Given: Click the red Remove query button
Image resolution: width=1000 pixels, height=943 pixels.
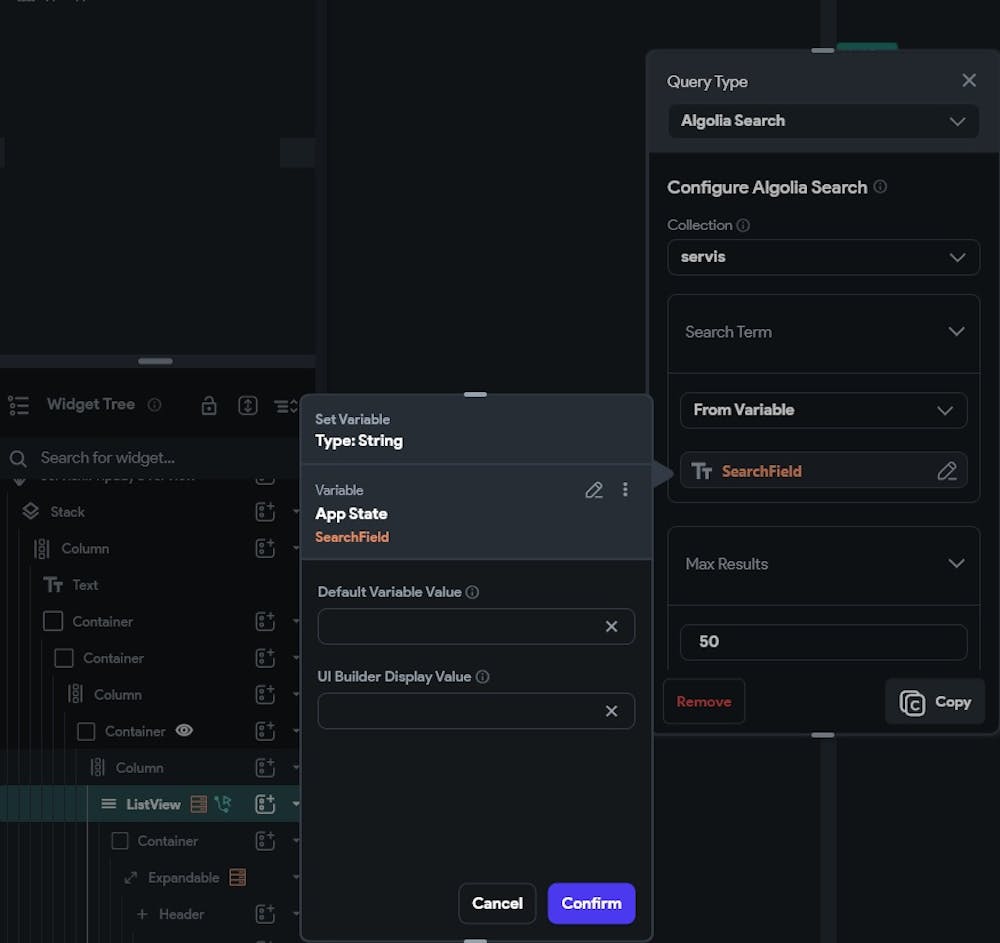Looking at the screenshot, I should pos(704,701).
